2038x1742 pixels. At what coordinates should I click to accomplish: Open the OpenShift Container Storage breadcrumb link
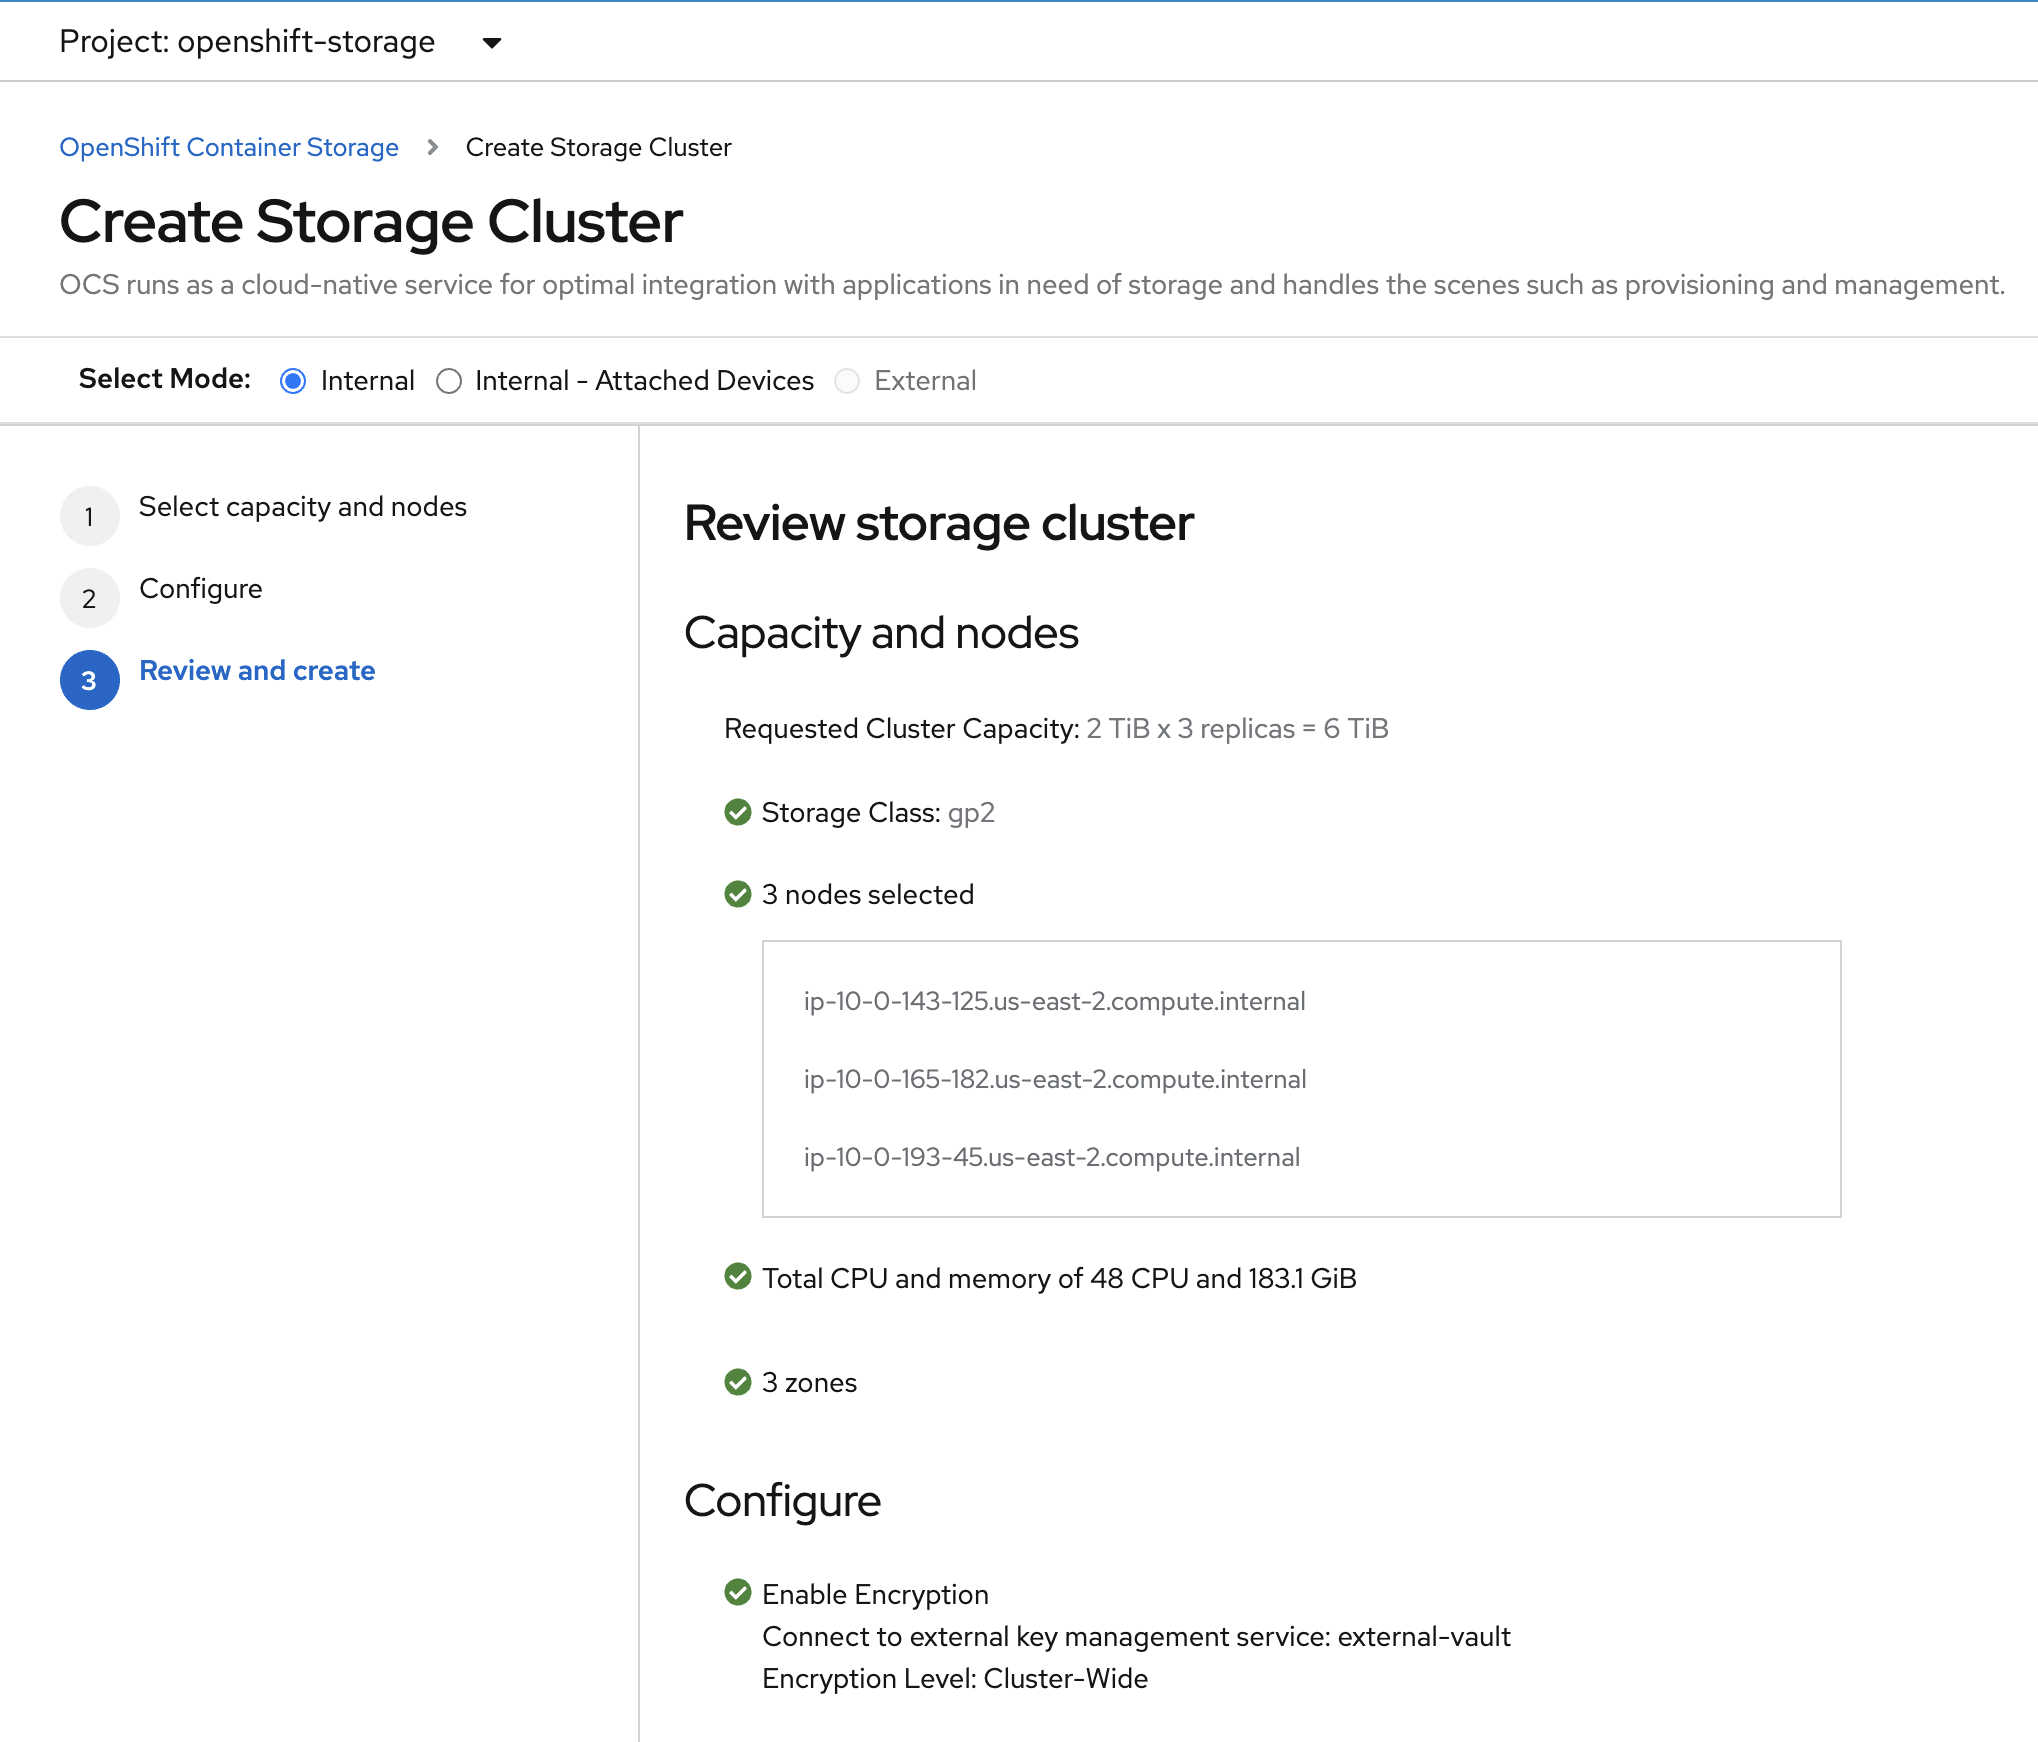(229, 147)
